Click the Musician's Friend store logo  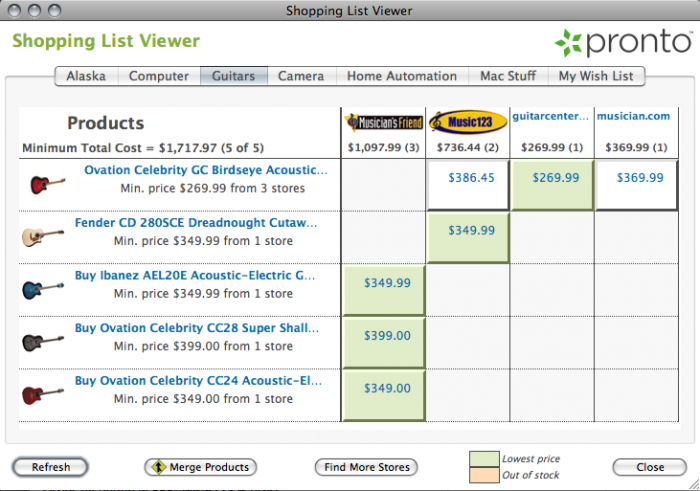pyautogui.click(x=384, y=122)
